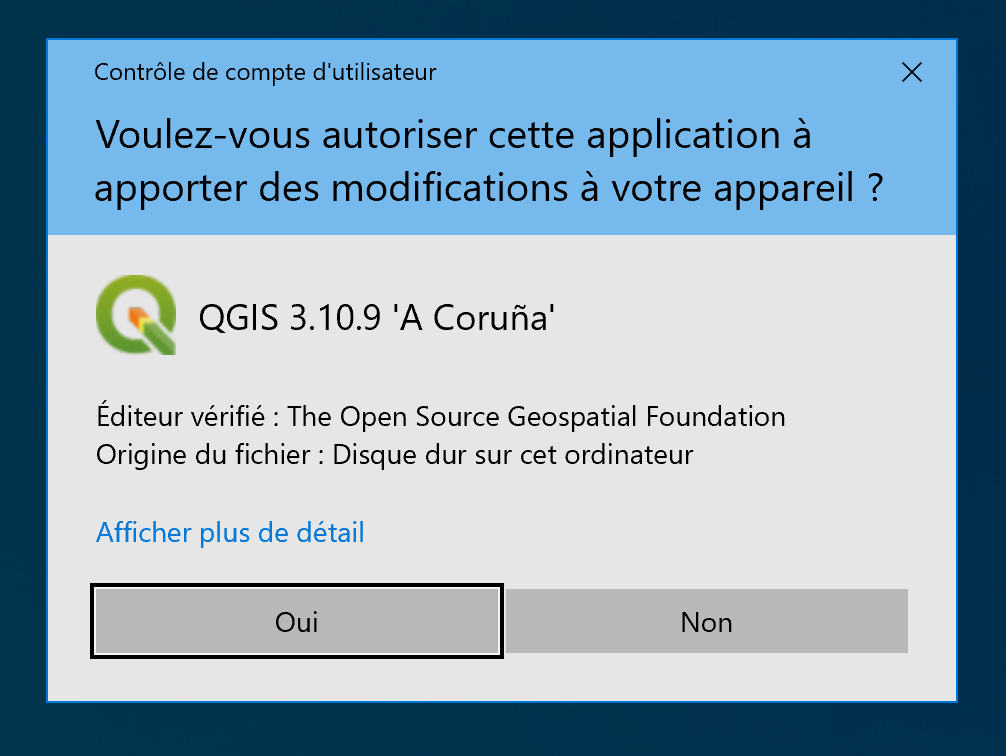Click the "Voulez-vous autoriser cette application" heading line

tap(453, 134)
